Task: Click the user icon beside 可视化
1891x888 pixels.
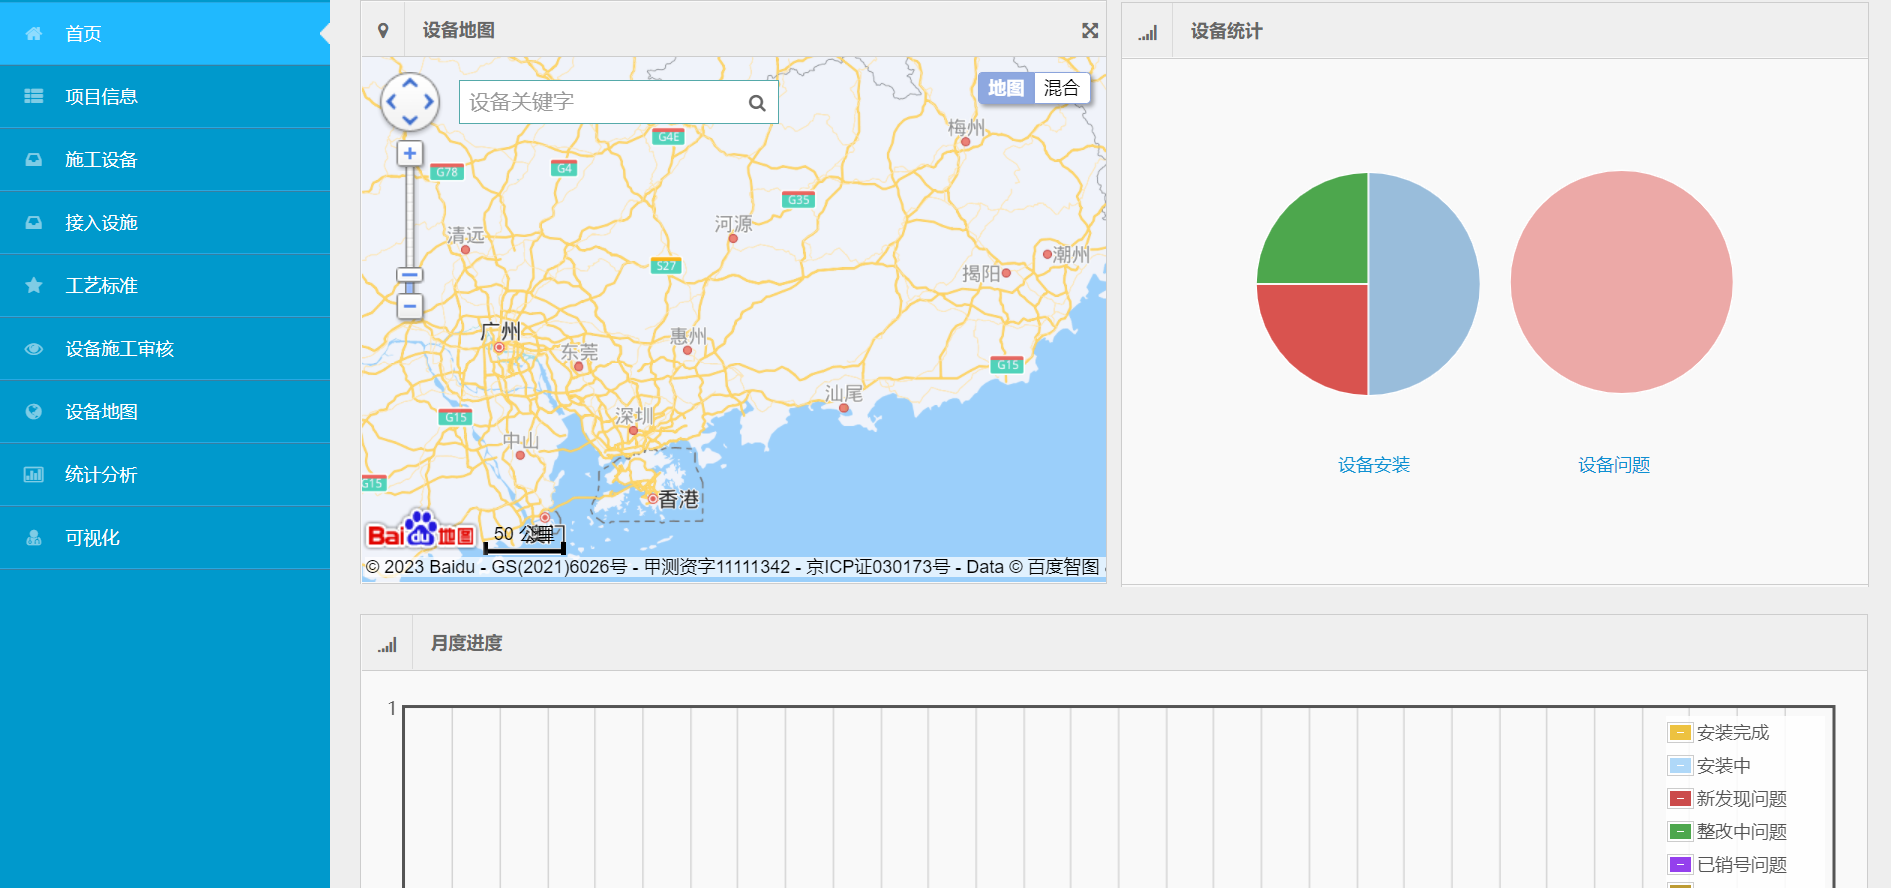Action: (34, 537)
